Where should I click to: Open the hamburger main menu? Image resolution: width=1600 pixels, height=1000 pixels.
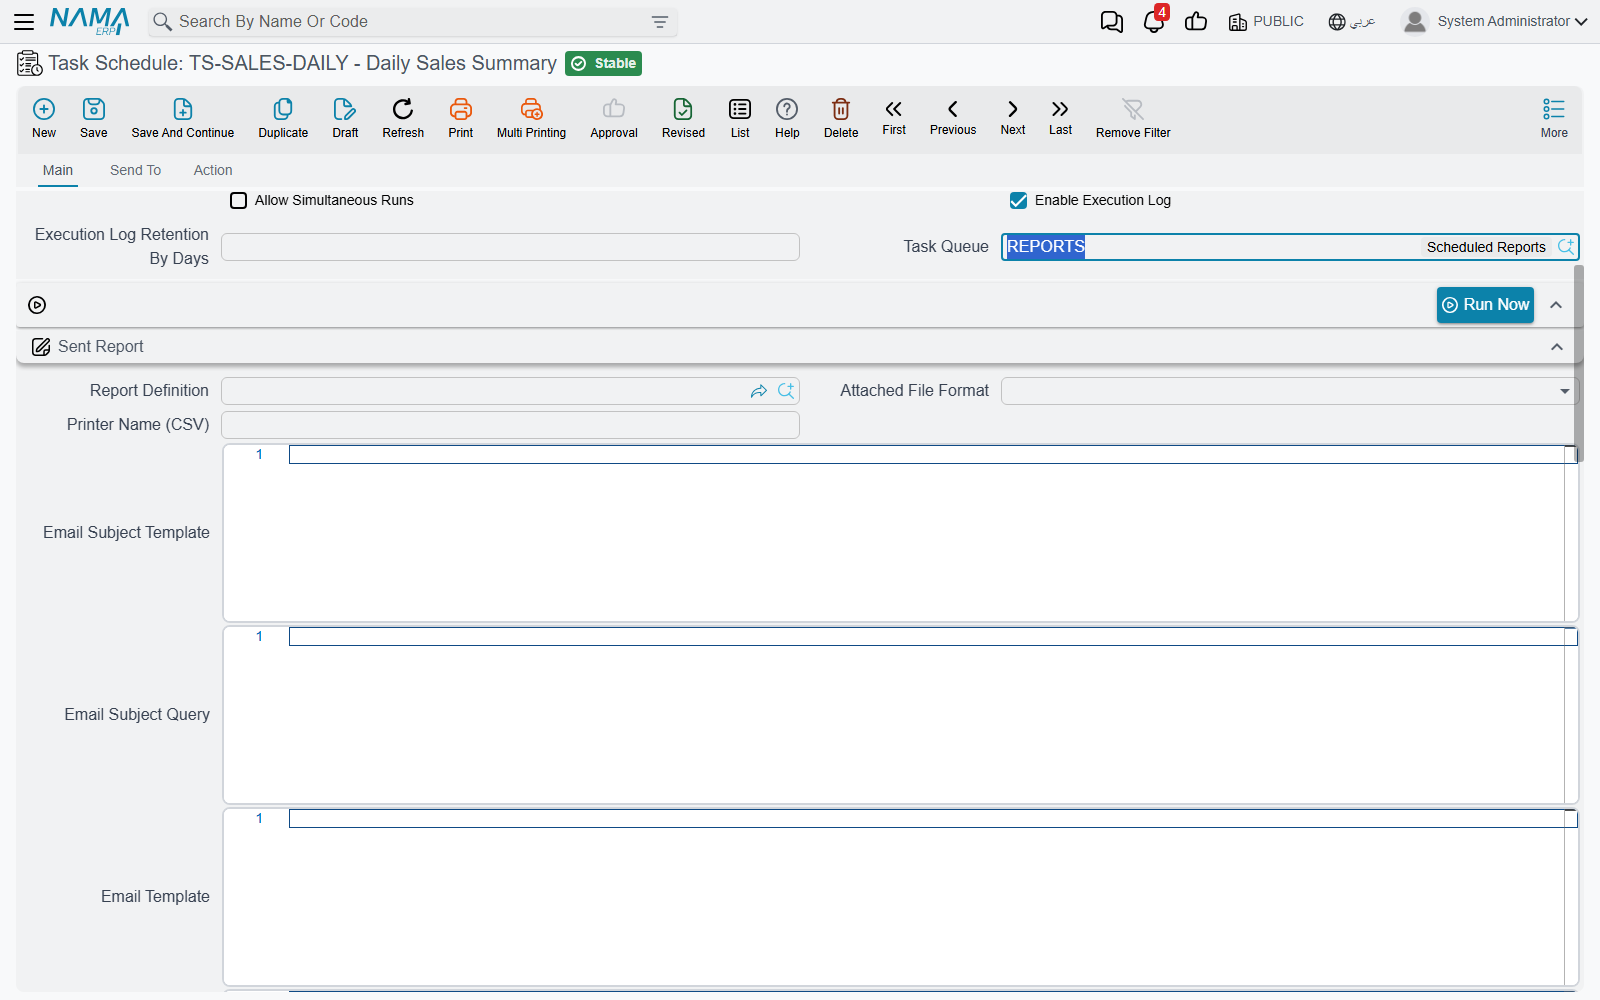(x=24, y=21)
